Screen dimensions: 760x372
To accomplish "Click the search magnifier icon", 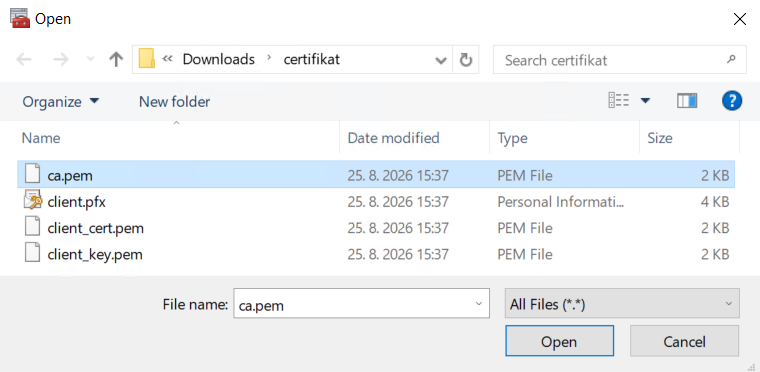I will point(731,59).
